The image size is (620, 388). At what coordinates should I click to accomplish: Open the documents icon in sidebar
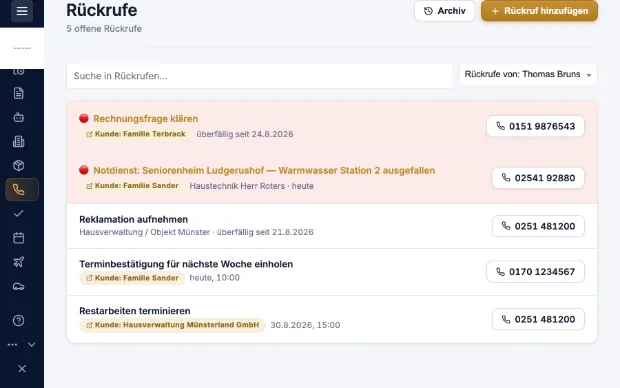tap(19, 93)
